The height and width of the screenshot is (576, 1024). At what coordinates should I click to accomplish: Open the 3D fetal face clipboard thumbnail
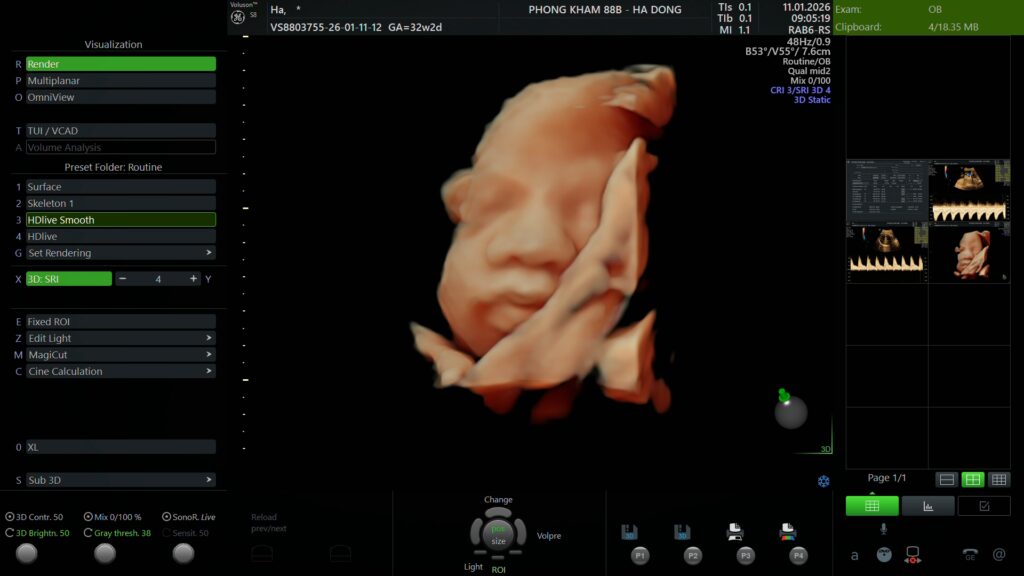pyautogui.click(x=969, y=254)
